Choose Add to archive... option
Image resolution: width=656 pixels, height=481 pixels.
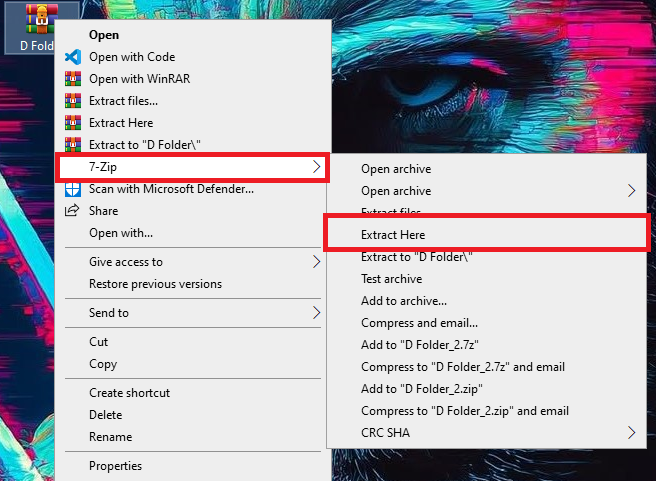point(403,301)
